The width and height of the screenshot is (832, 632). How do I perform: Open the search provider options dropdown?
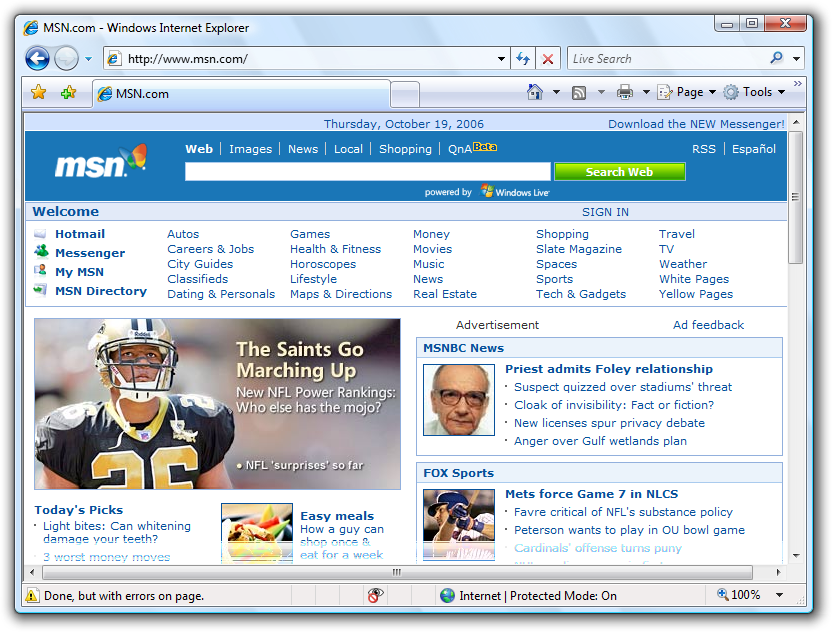(796, 59)
